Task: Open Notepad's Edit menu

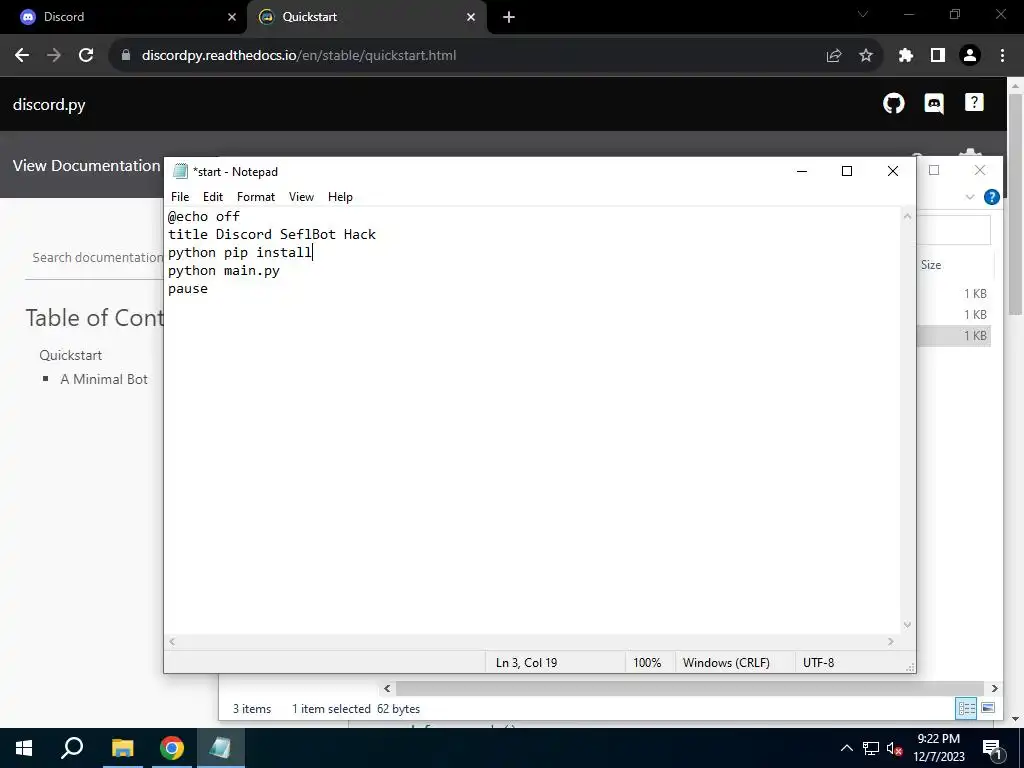Action: 213,197
